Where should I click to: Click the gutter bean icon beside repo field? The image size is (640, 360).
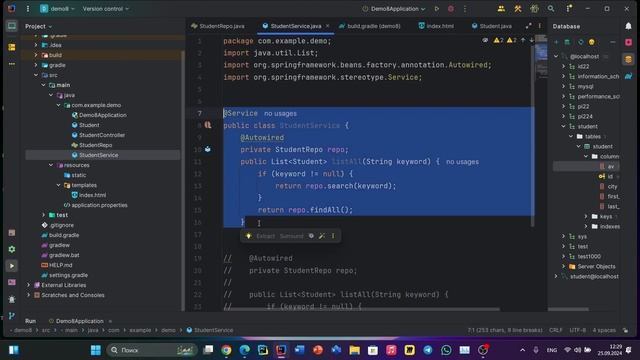point(208,149)
